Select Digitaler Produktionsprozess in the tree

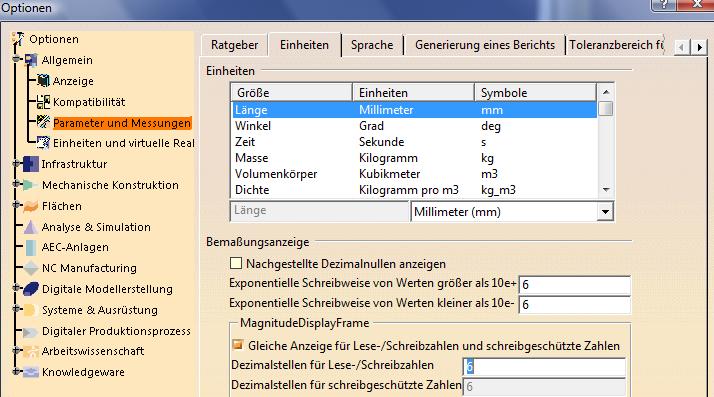(x=116, y=331)
